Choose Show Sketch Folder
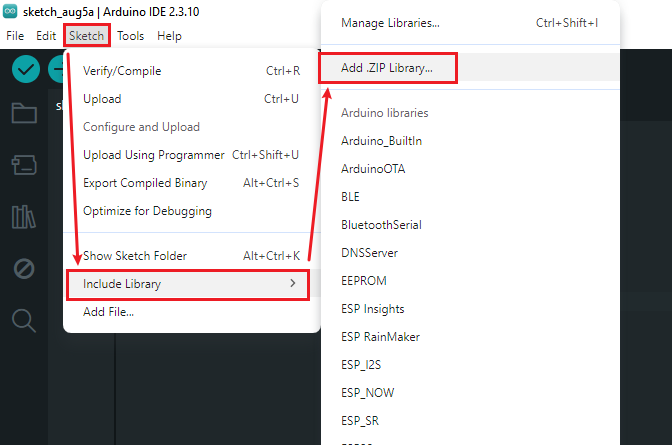 (192, 256)
